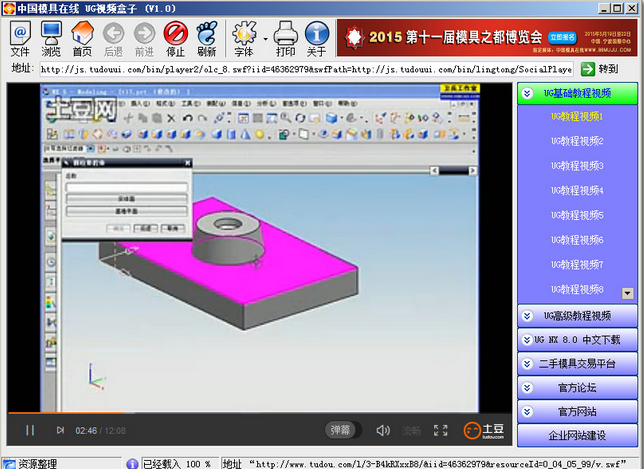644x469 pixels.
Task: Select UG教程视频5 in the list
Action: [x=577, y=215]
